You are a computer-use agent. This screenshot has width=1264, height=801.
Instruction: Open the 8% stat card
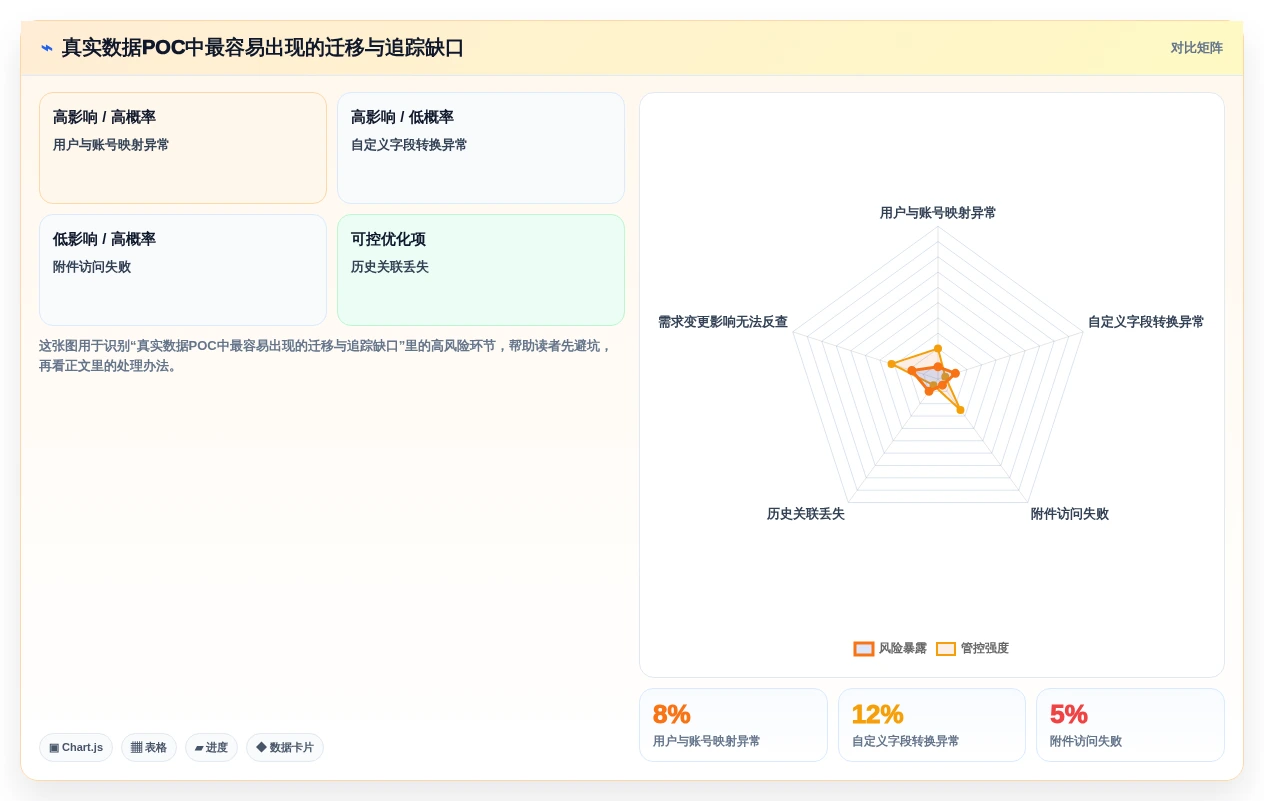pos(733,725)
